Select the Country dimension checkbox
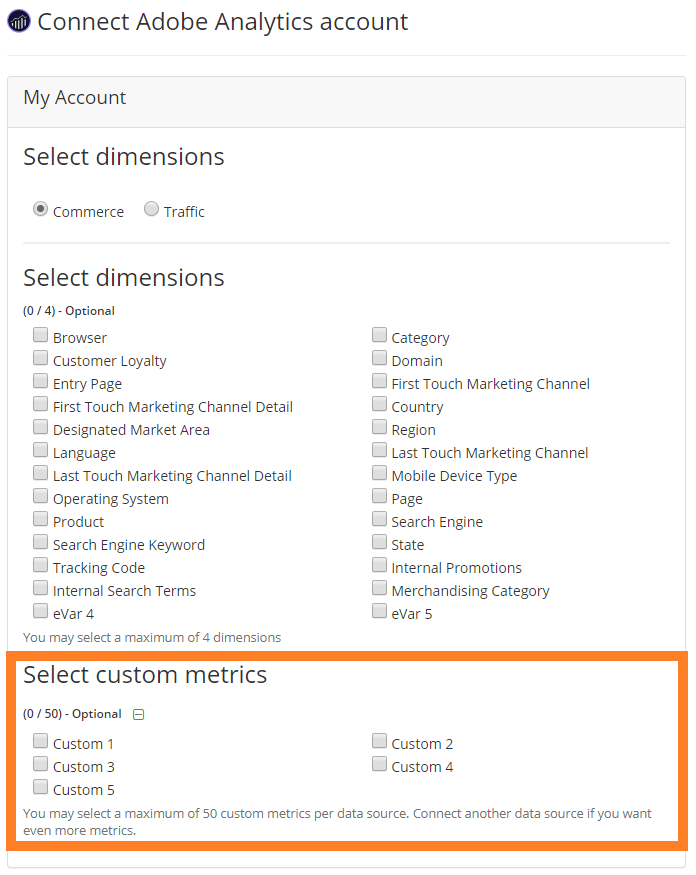Screen dimensions: 696x875 [379, 405]
